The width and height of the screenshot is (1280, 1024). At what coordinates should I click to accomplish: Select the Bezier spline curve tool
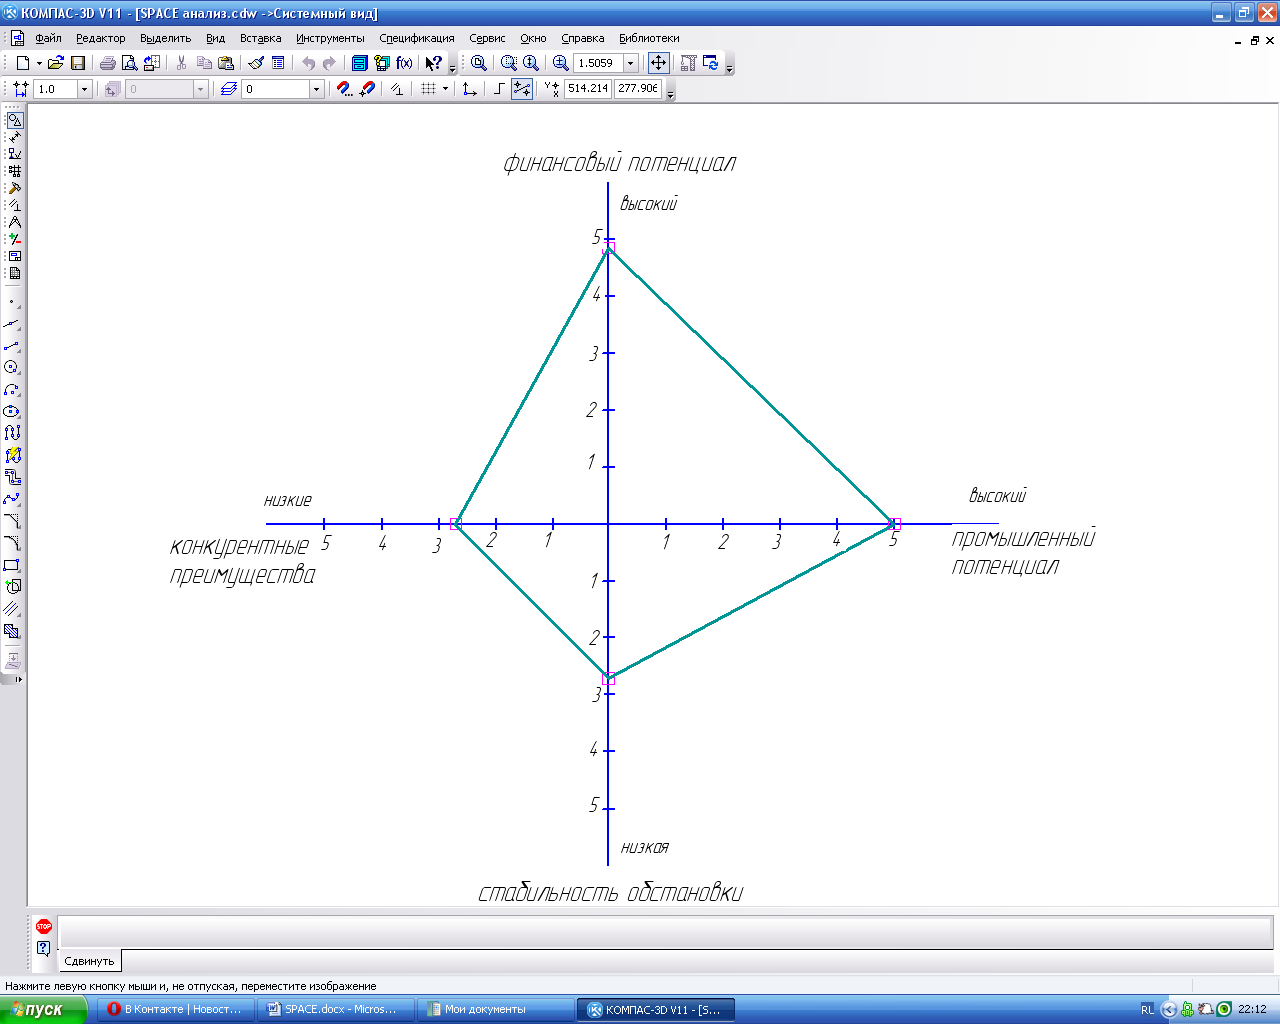click(x=12, y=499)
